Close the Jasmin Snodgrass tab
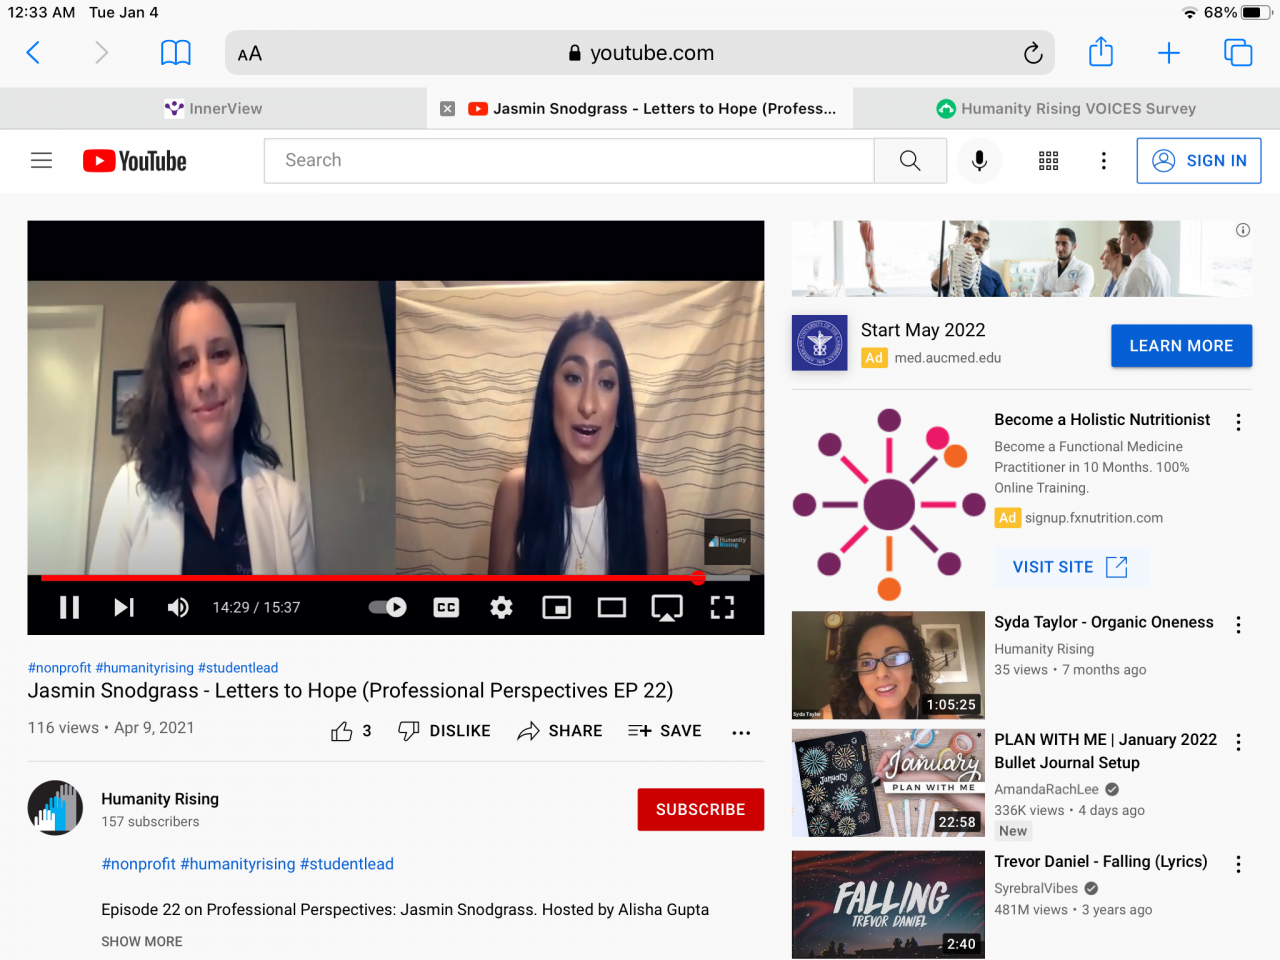Viewport: 1280px width, 960px height. tap(448, 109)
